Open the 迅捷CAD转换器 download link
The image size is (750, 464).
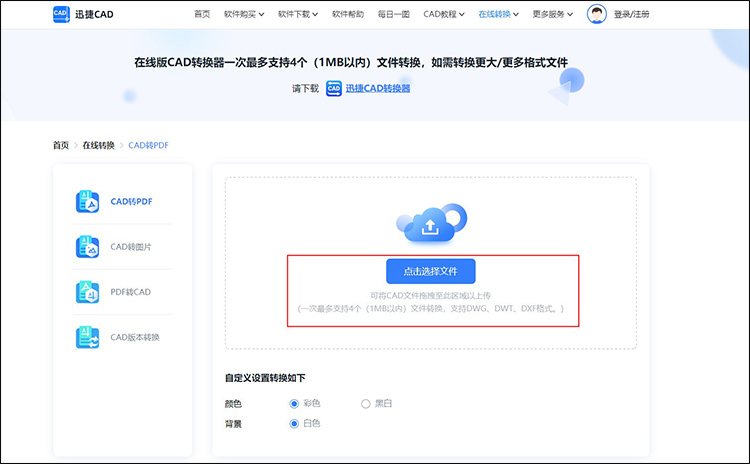[x=378, y=88]
